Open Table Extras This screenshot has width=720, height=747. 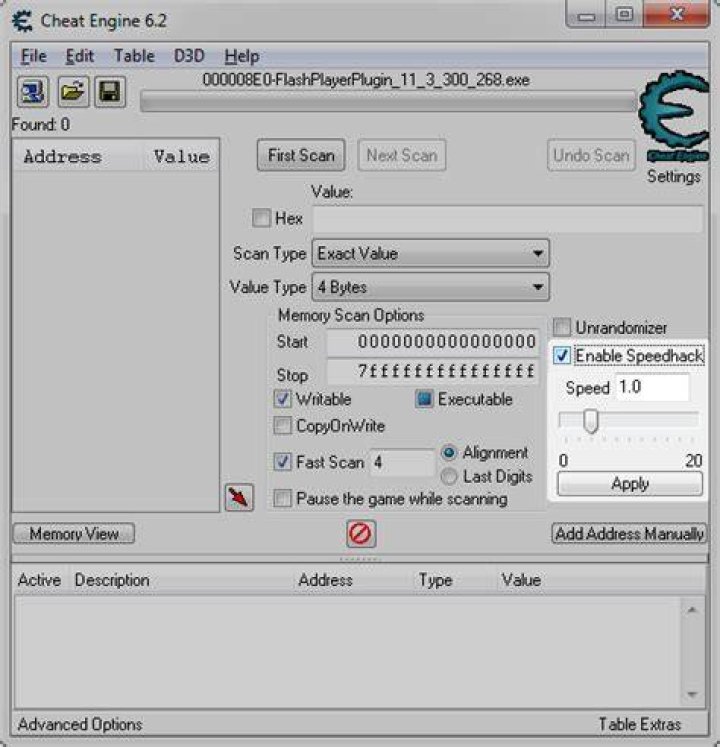640,725
